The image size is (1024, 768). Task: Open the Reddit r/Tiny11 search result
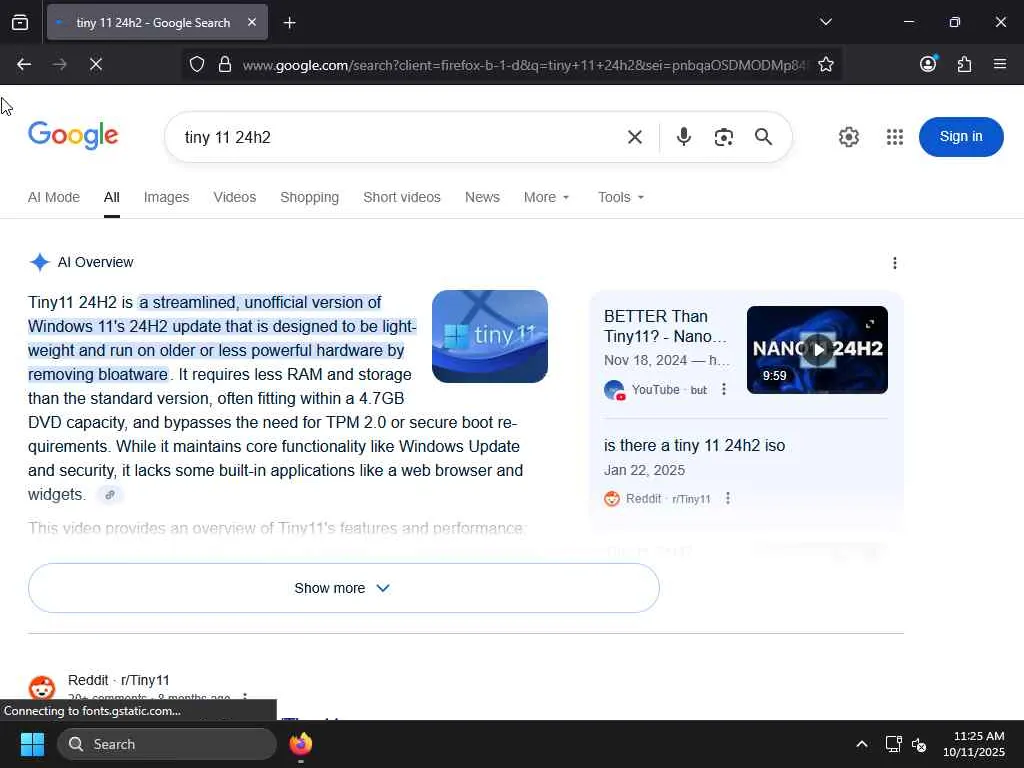pyautogui.click(x=118, y=680)
